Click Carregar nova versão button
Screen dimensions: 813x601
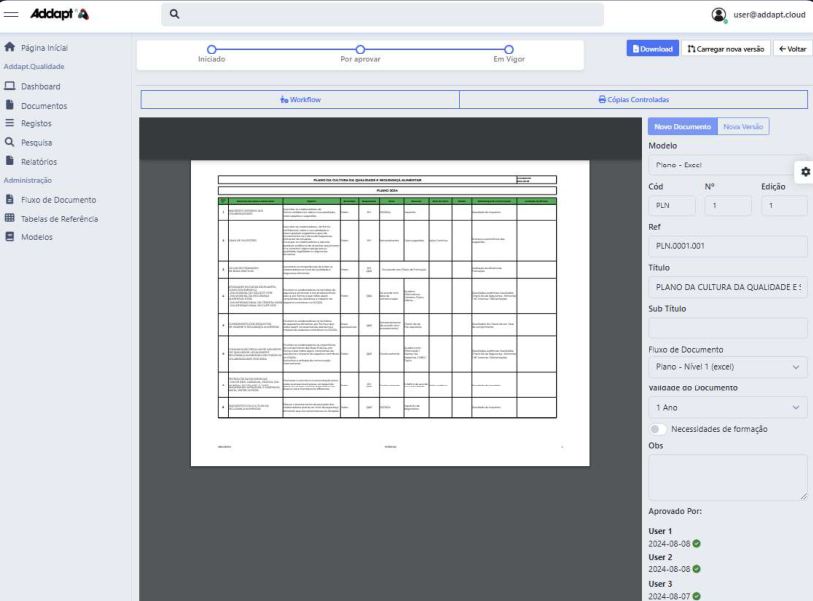click(726, 49)
